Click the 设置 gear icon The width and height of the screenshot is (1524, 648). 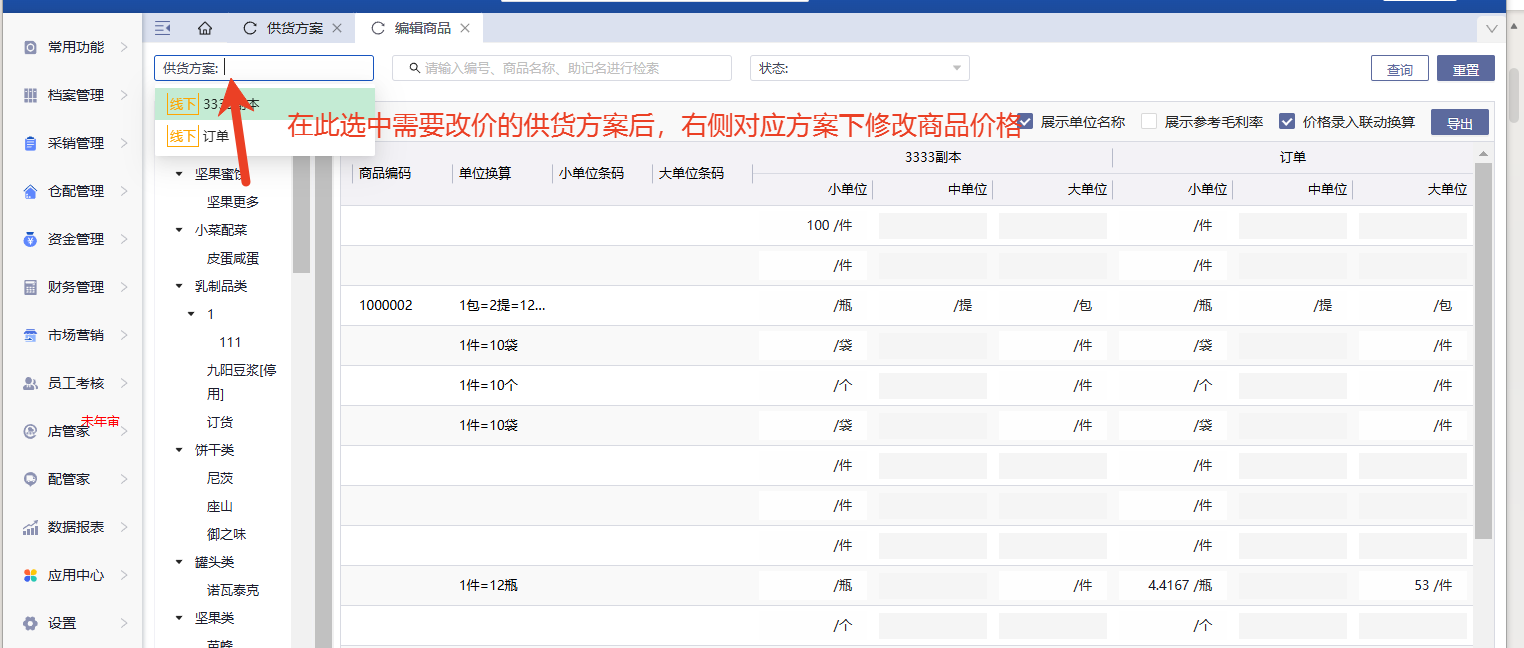(x=30, y=623)
